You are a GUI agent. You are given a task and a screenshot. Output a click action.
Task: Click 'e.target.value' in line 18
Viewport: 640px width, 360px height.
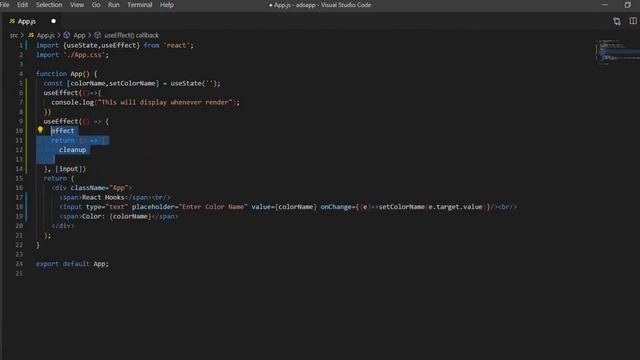point(455,207)
